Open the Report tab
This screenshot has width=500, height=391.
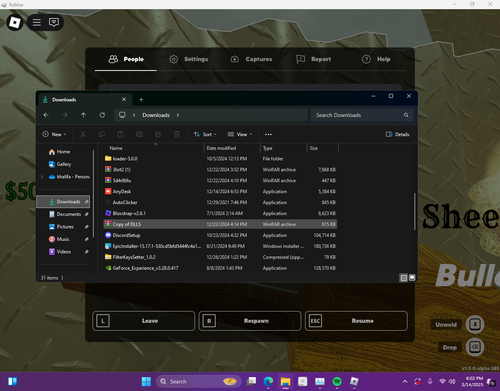314,59
